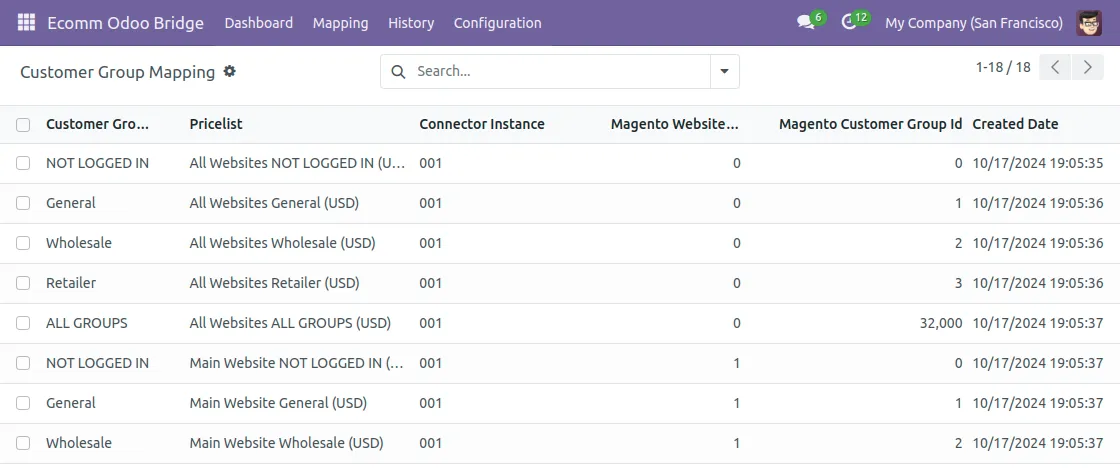This screenshot has height=471, width=1120.
Task: Click the magnifier search icon
Action: coord(400,71)
